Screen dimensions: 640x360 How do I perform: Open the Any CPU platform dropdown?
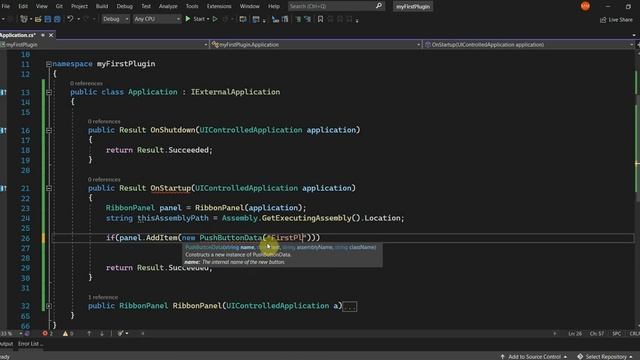click(157, 19)
